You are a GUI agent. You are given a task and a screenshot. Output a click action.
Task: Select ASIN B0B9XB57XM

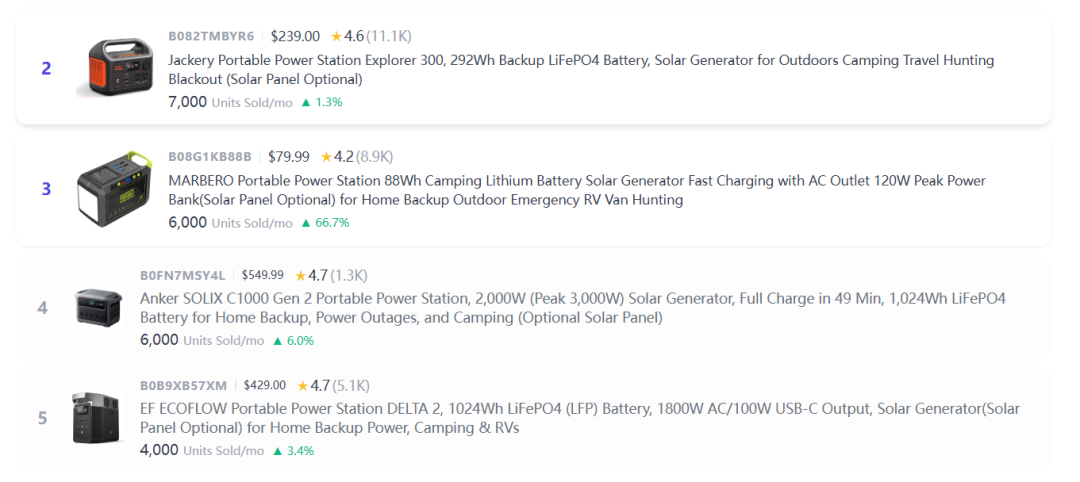183,385
